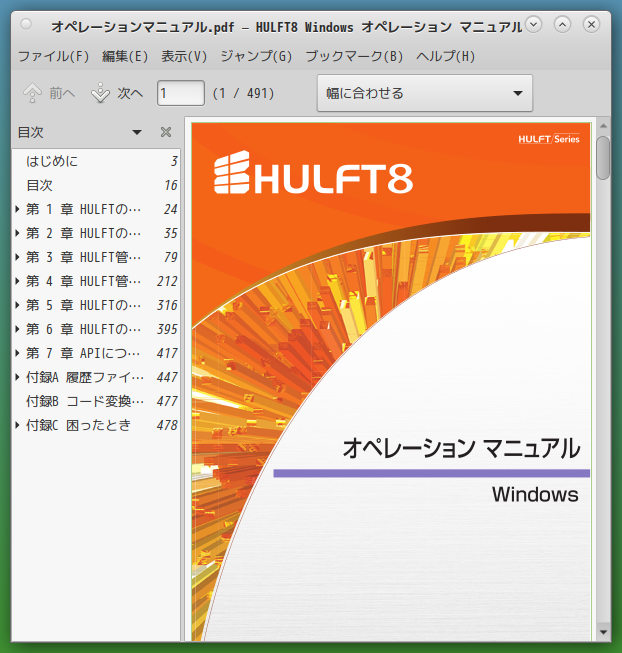Open the ジャンプ(G) menu

(x=256, y=56)
